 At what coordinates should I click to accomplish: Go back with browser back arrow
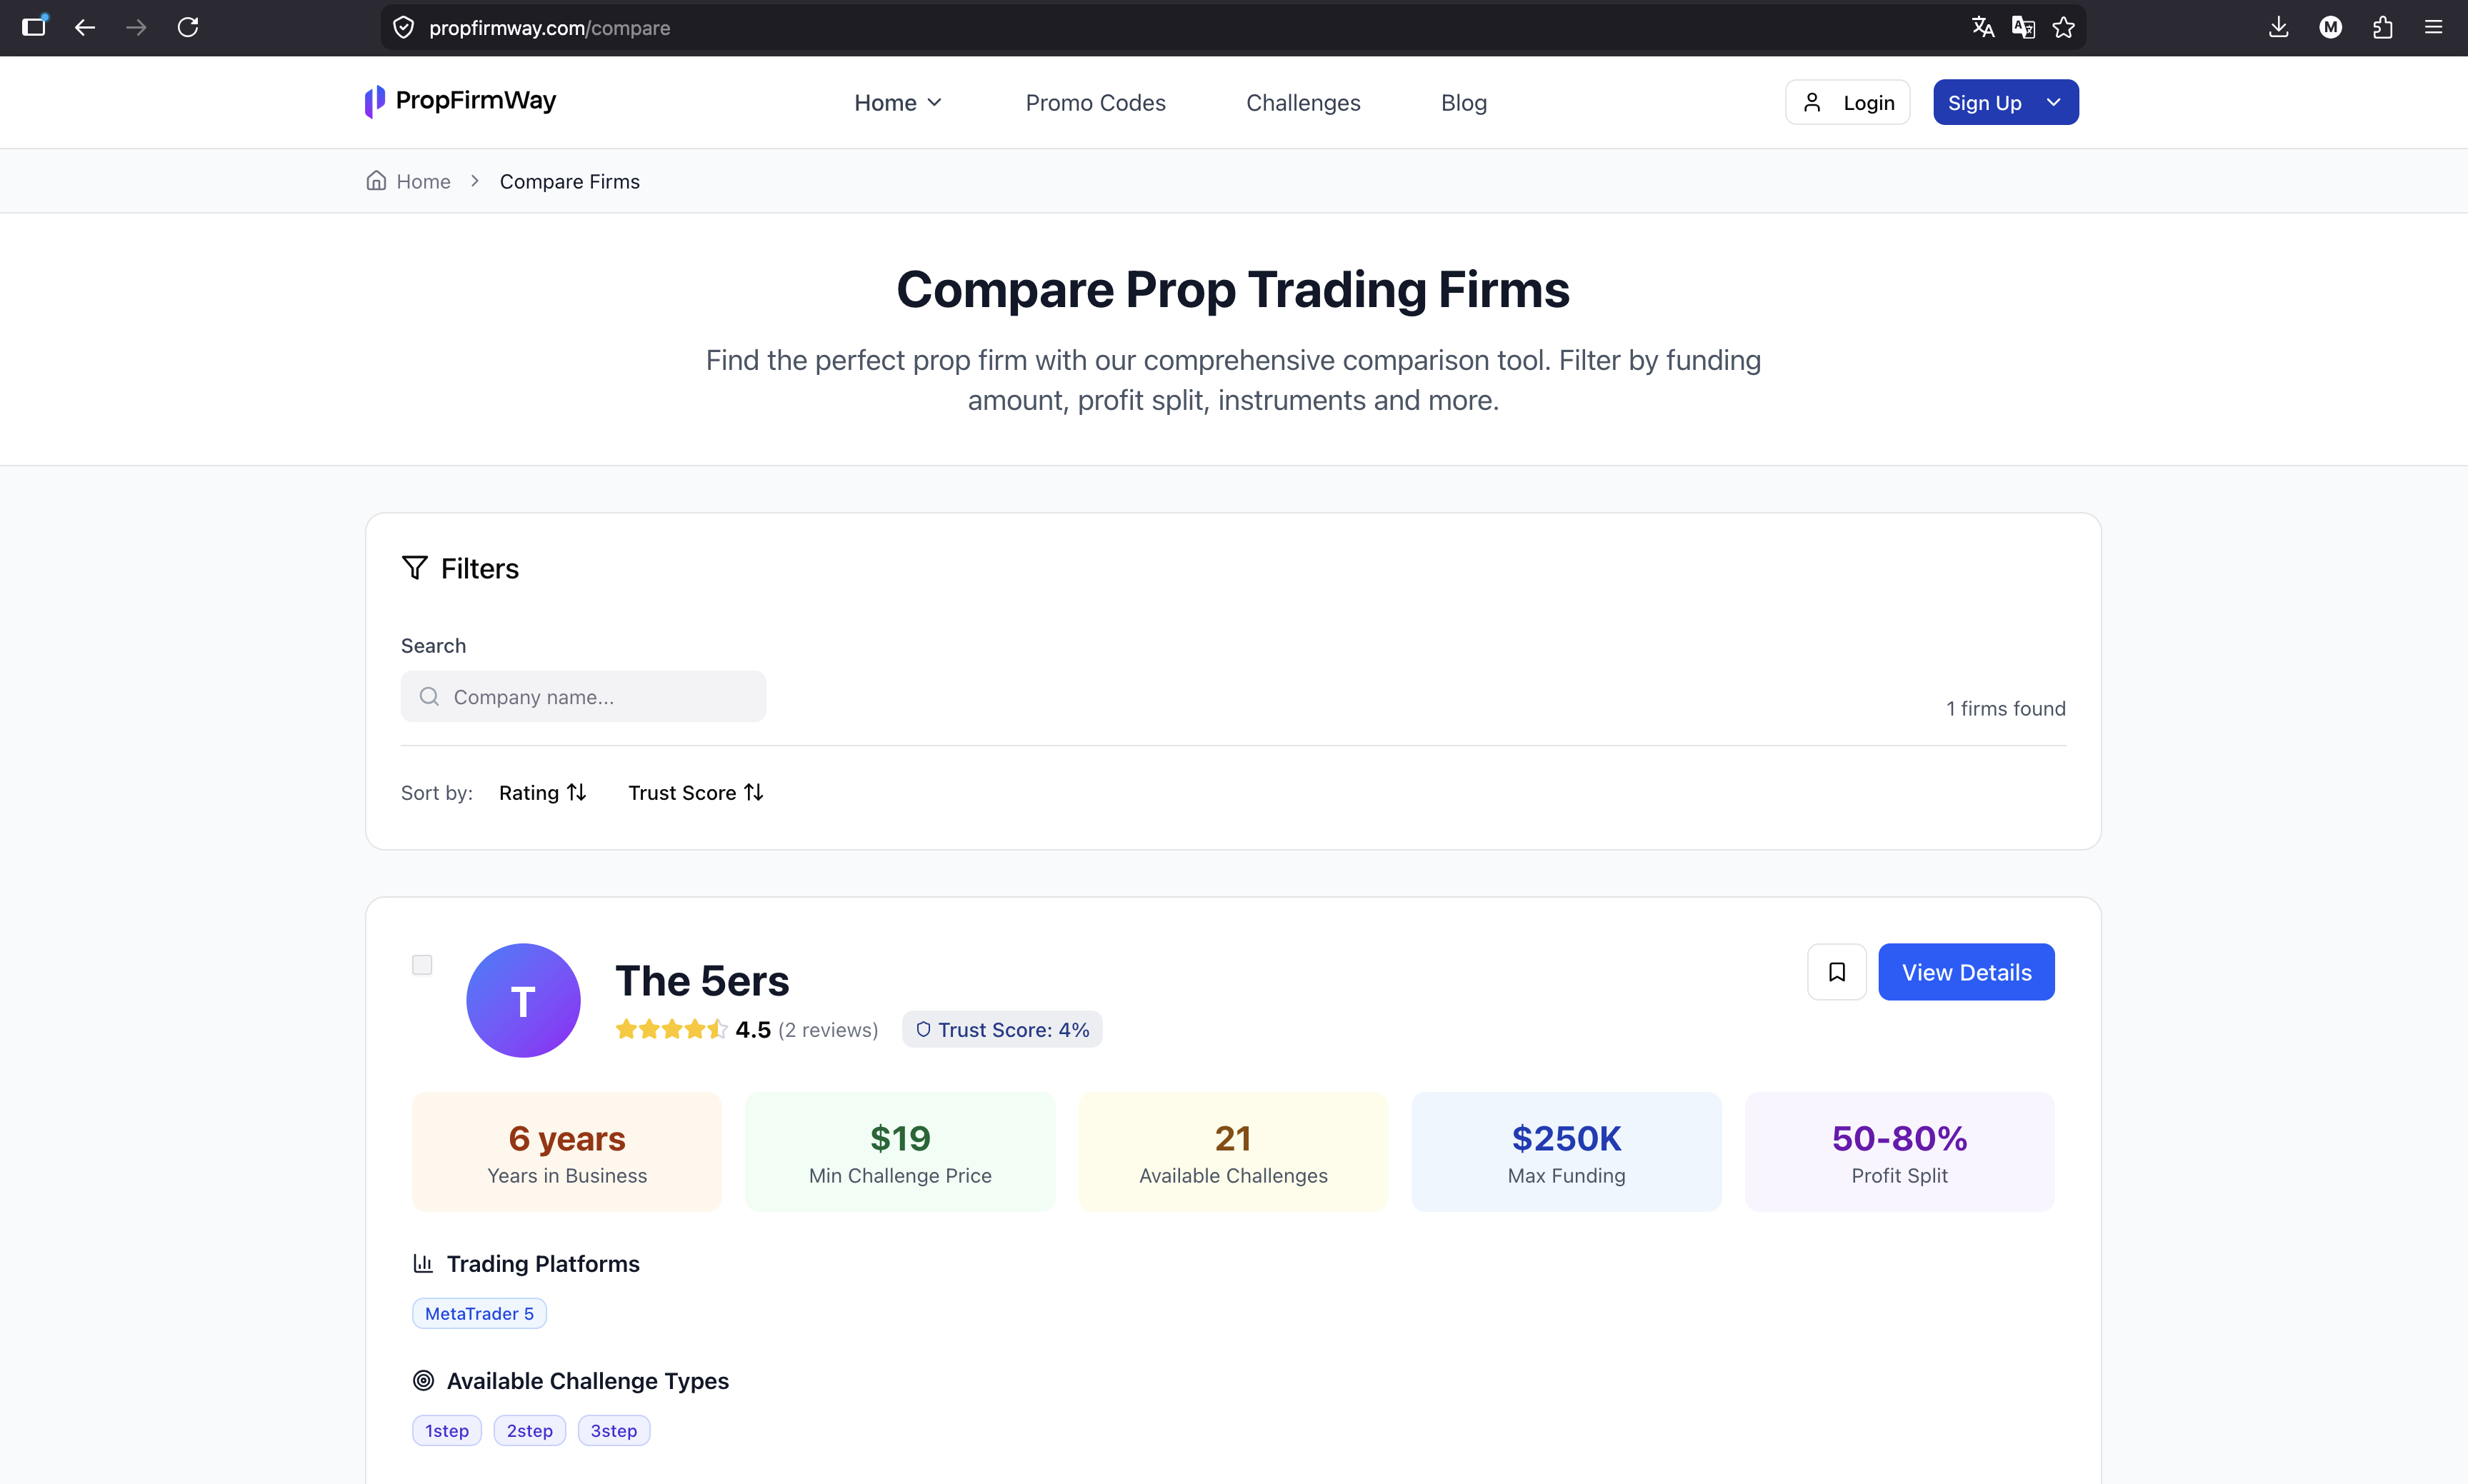tap(85, 27)
